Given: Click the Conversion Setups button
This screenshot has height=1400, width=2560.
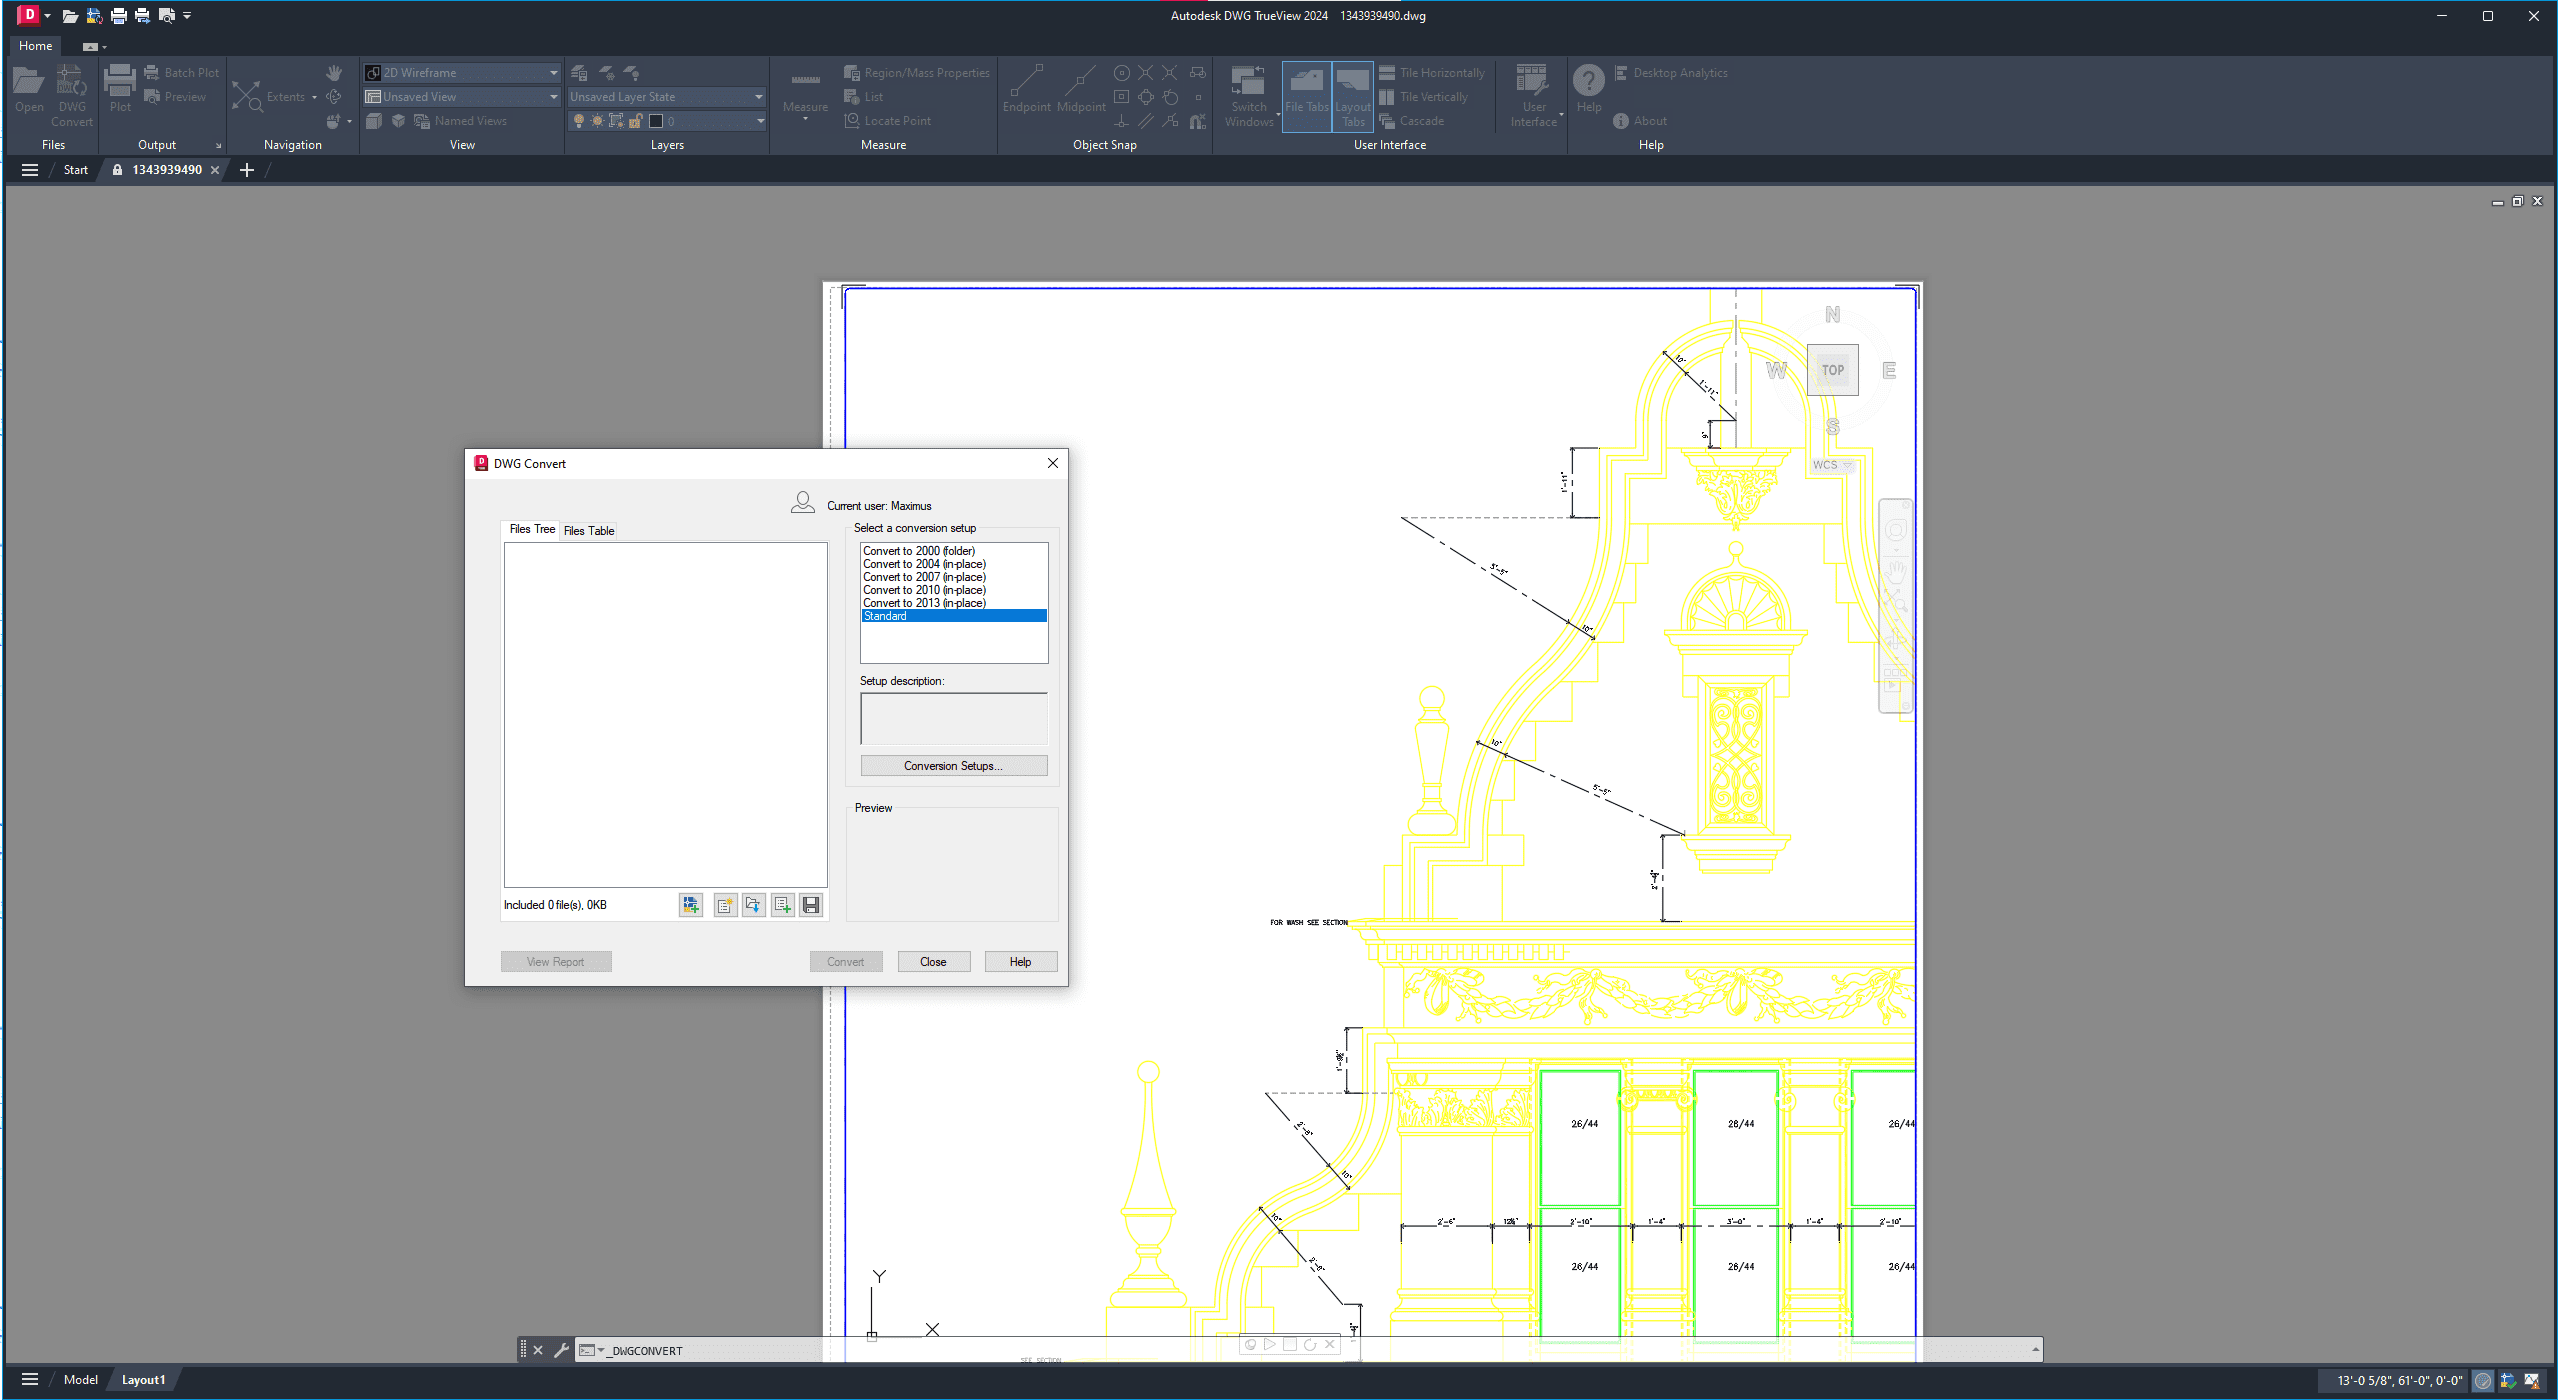Looking at the screenshot, I should [x=953, y=766].
